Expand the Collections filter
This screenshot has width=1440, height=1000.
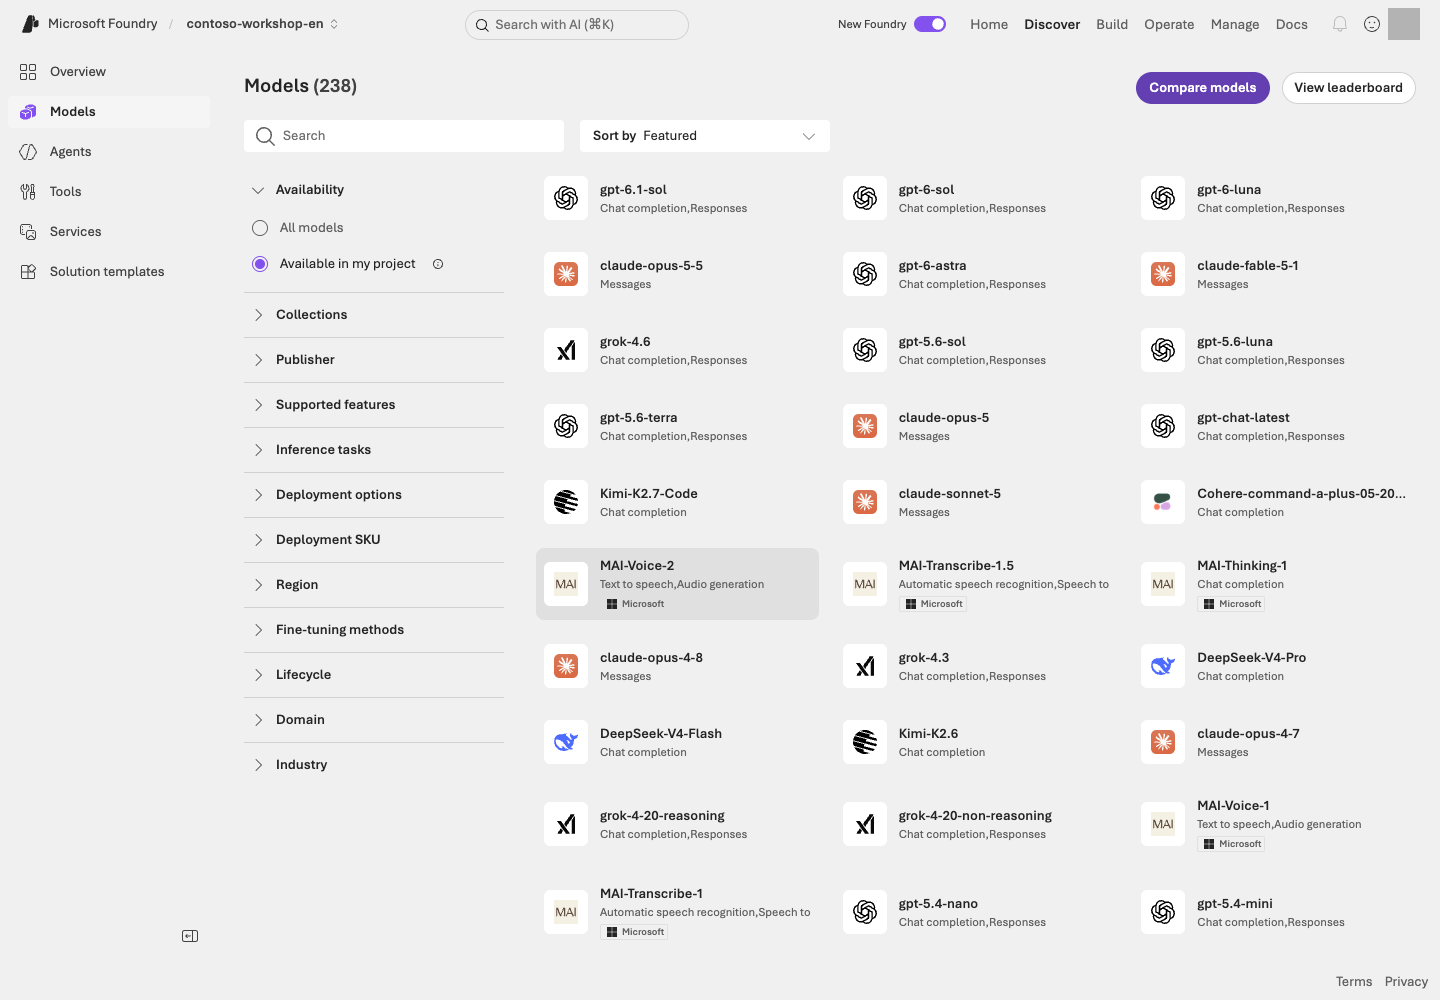click(x=374, y=315)
